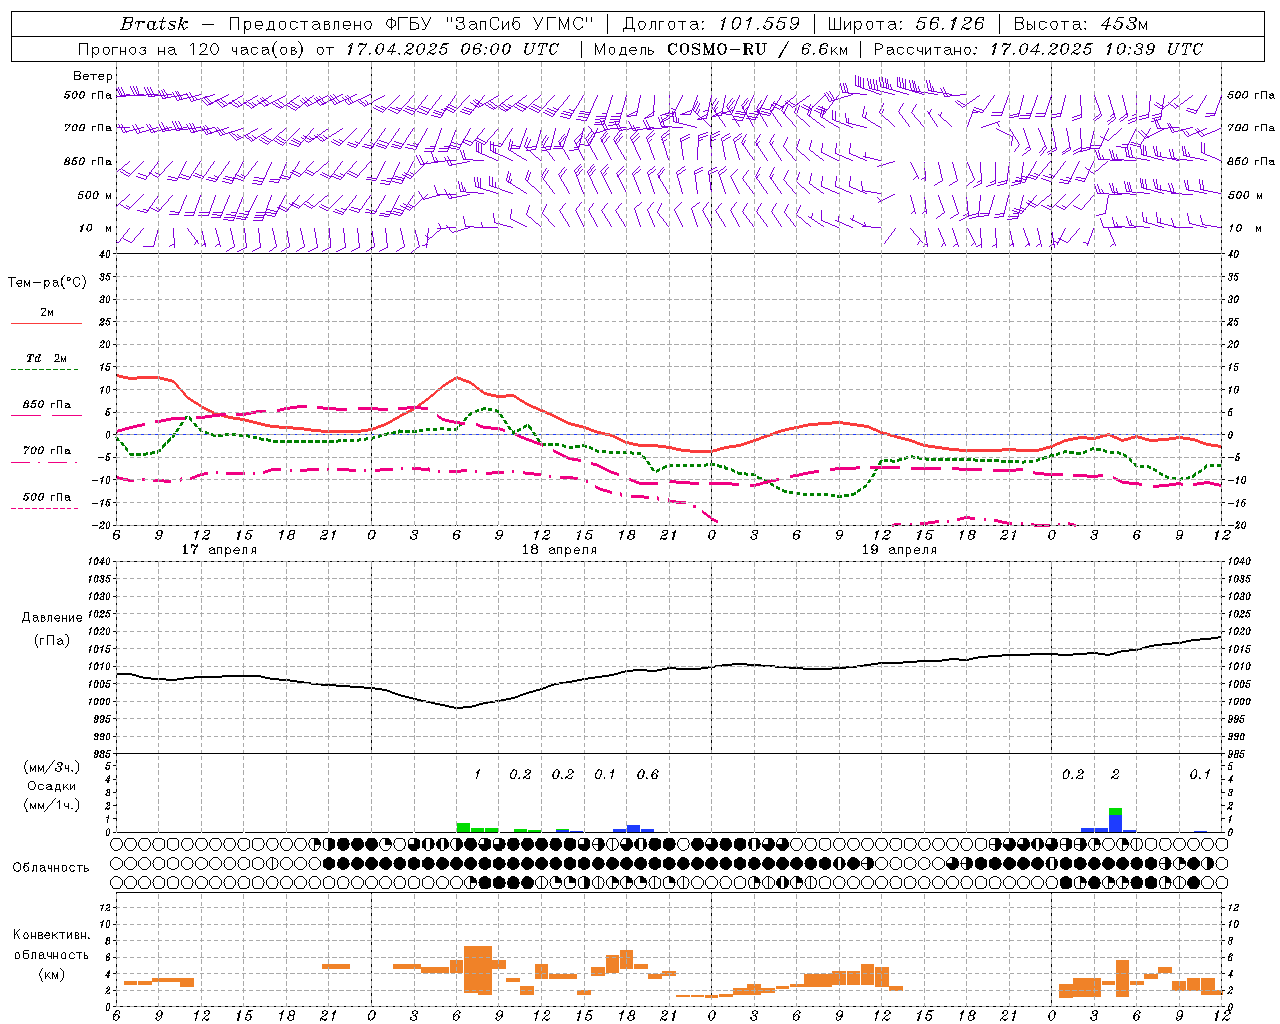Click the "Тем-ра(°C)" temperature panel label
The width and height of the screenshot is (1280, 1024).
click(x=47, y=283)
